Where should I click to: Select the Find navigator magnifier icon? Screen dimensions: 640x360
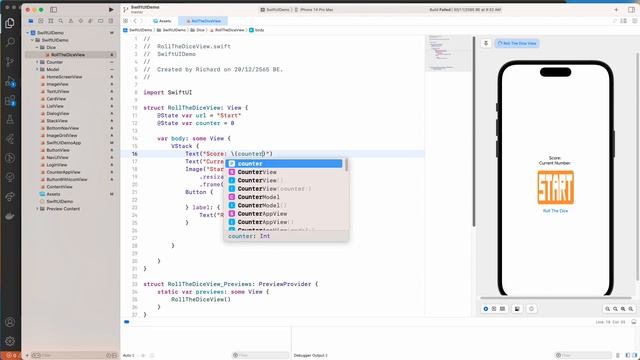pyautogui.click(x=60, y=21)
